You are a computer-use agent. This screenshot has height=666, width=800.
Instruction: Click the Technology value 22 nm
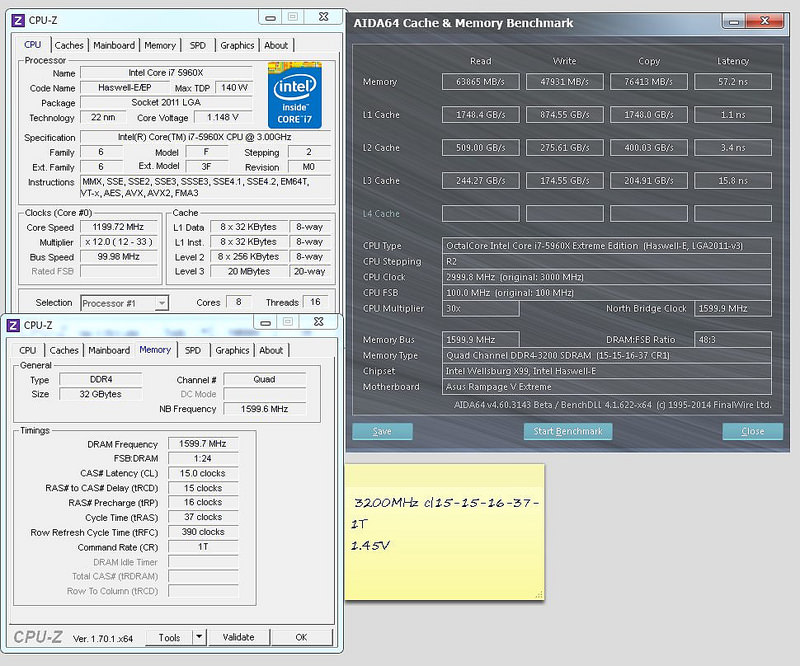click(103, 117)
